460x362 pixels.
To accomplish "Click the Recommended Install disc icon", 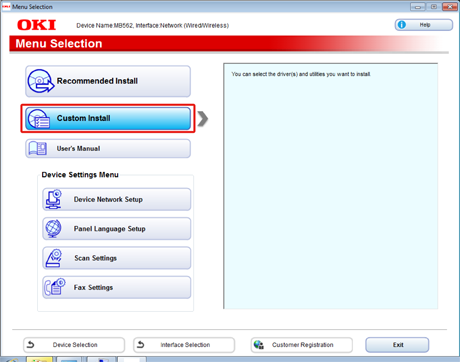I will (41, 81).
